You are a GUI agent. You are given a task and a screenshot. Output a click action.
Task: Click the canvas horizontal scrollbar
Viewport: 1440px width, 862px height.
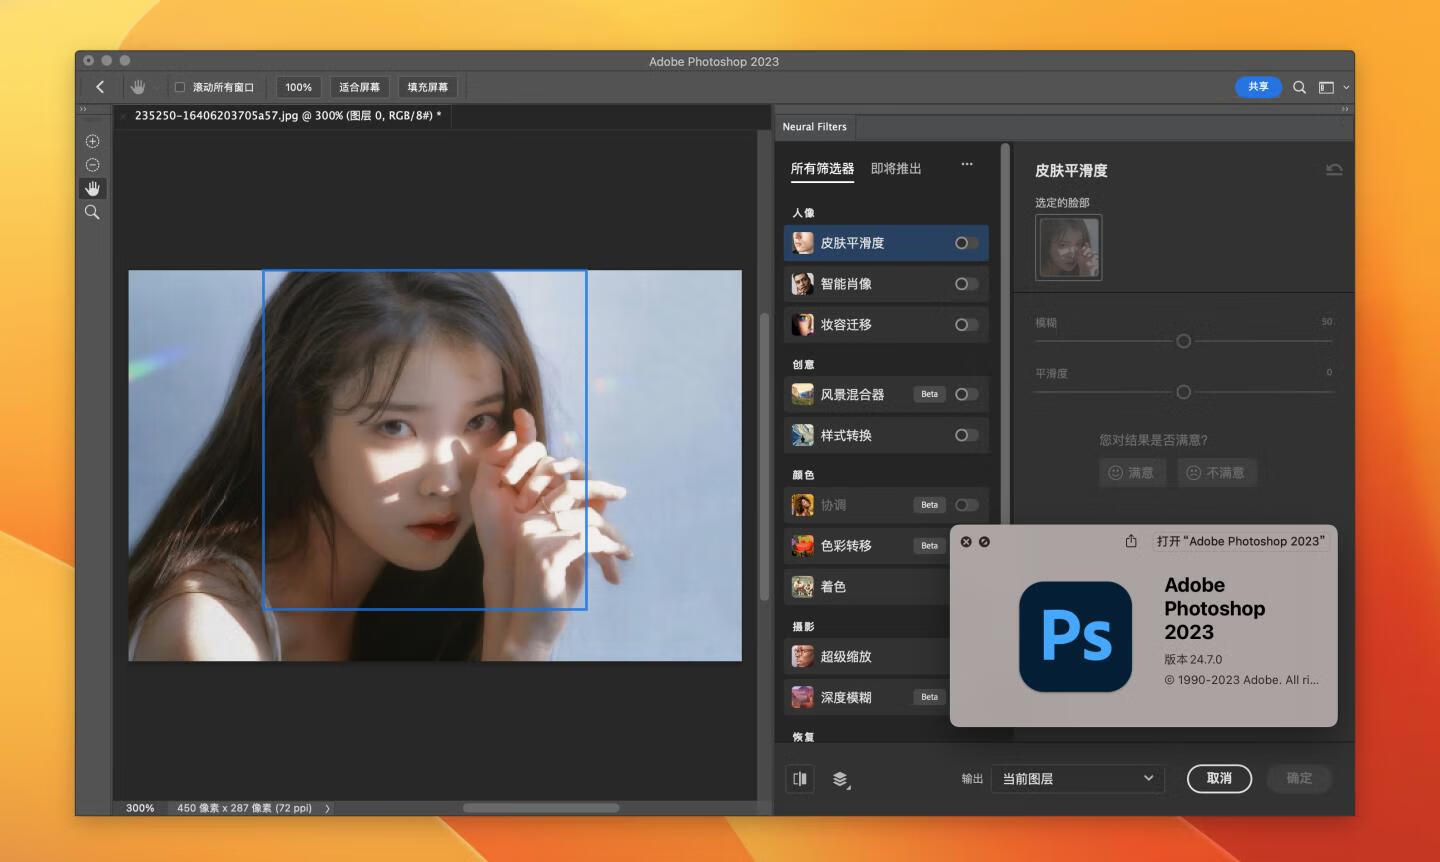click(541, 808)
